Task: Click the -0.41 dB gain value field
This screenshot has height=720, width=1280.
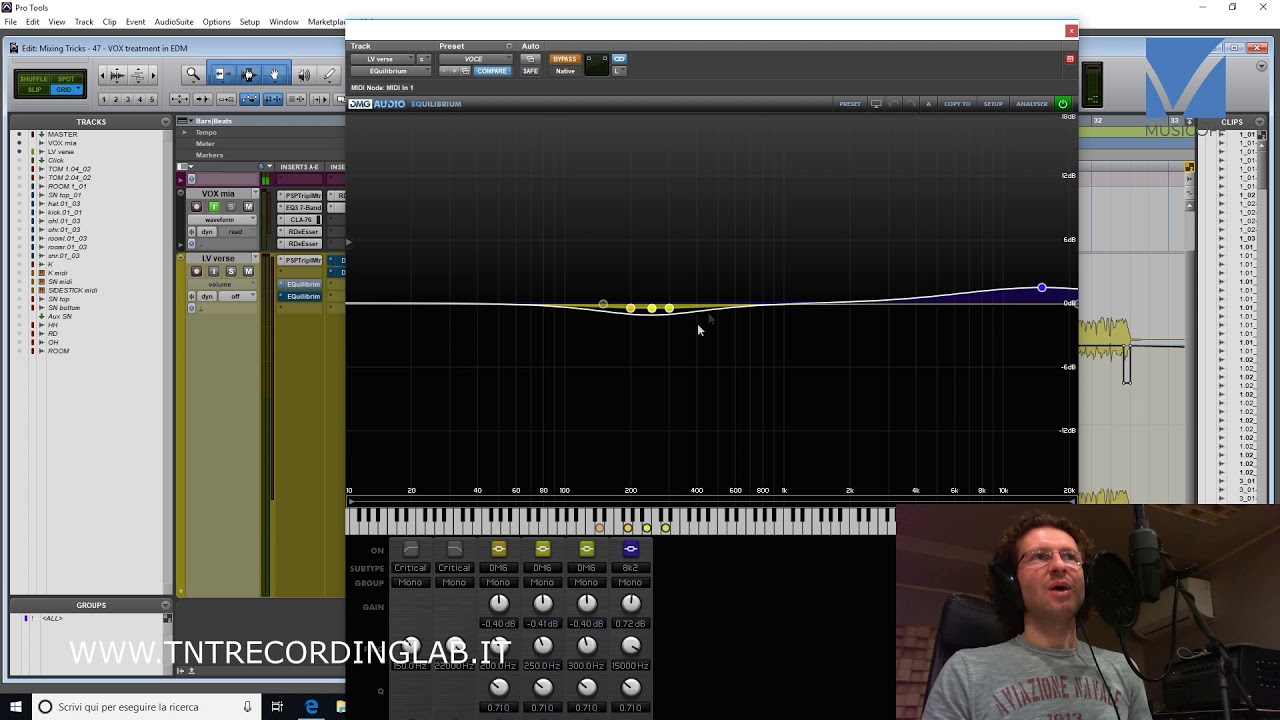Action: tap(542, 623)
